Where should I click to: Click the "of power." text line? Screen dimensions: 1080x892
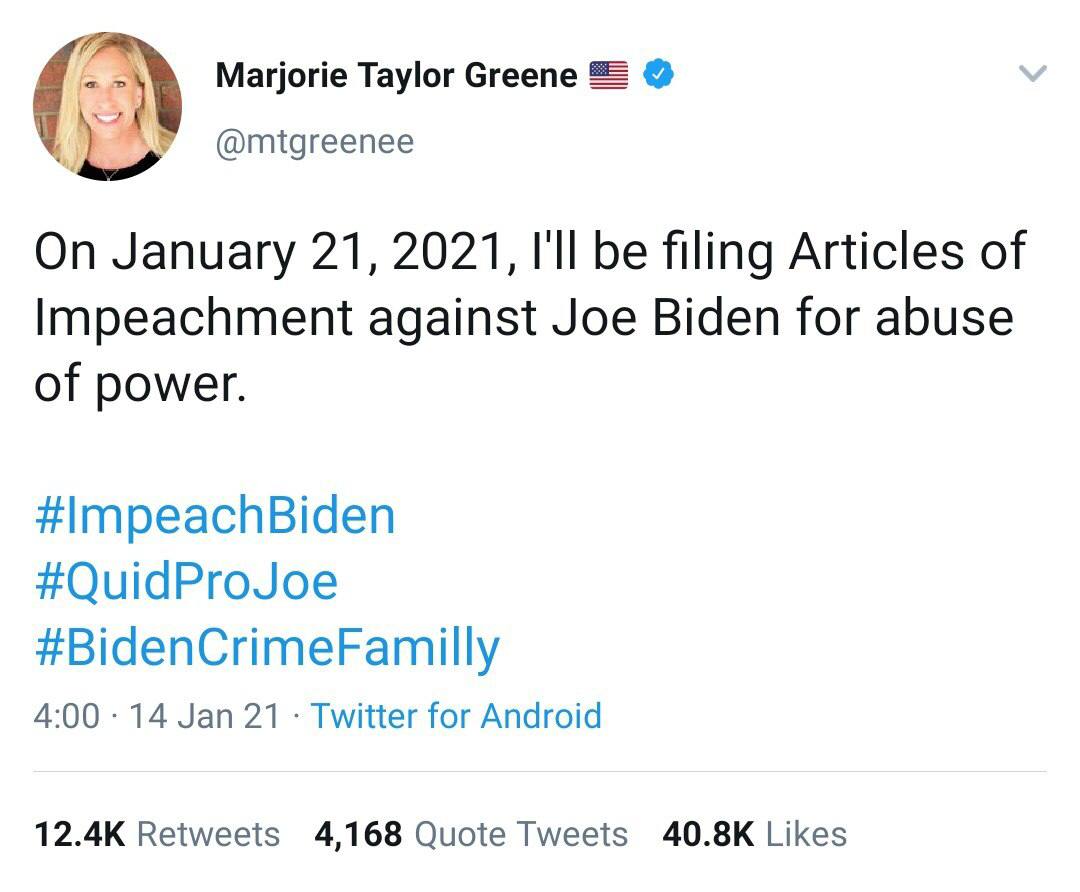click(x=139, y=383)
